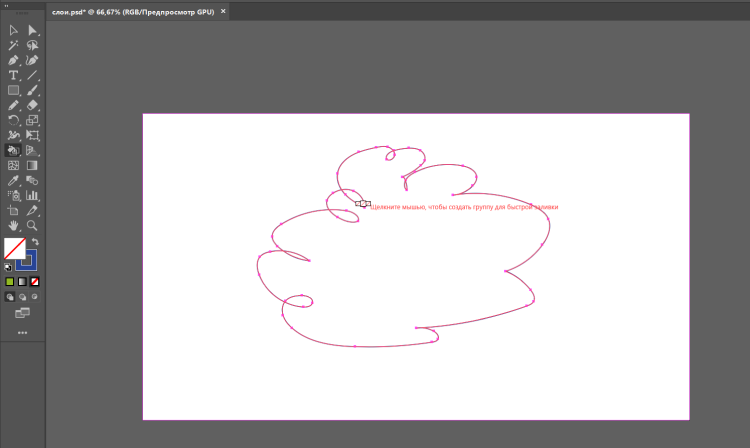
Task: Enable Draw Inside mode
Action: 34,297
